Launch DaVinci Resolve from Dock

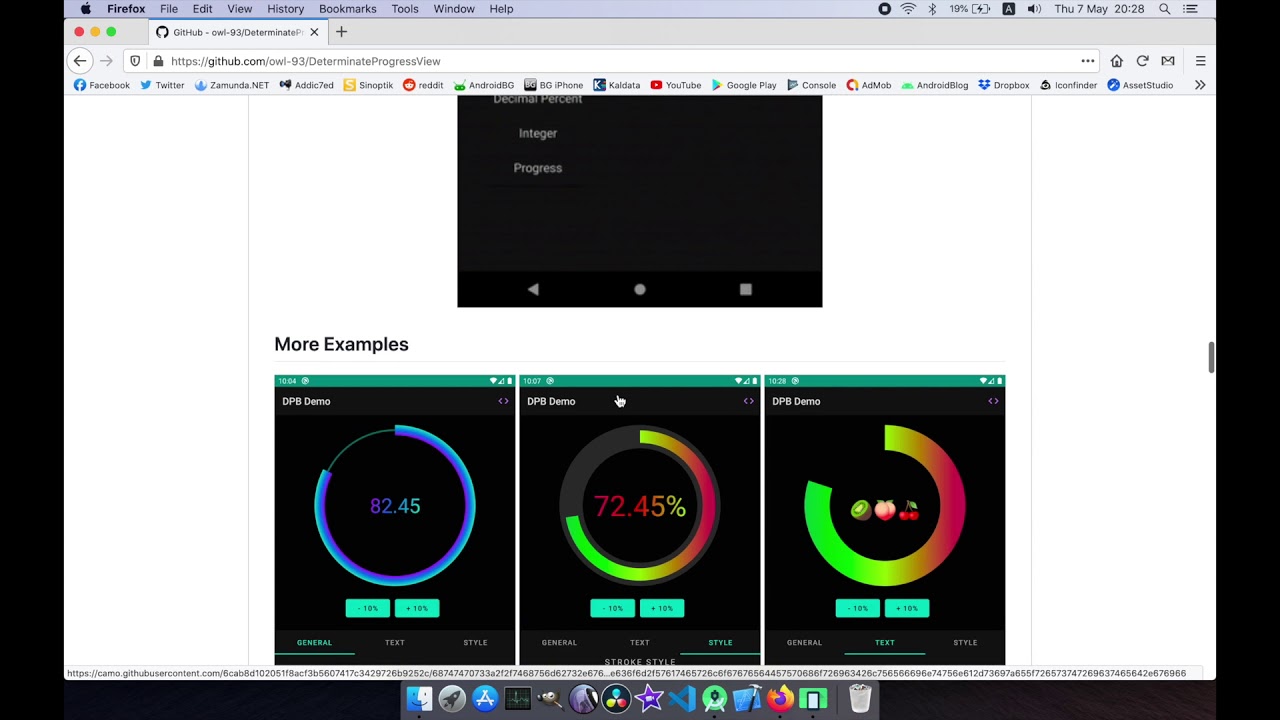tap(616, 698)
